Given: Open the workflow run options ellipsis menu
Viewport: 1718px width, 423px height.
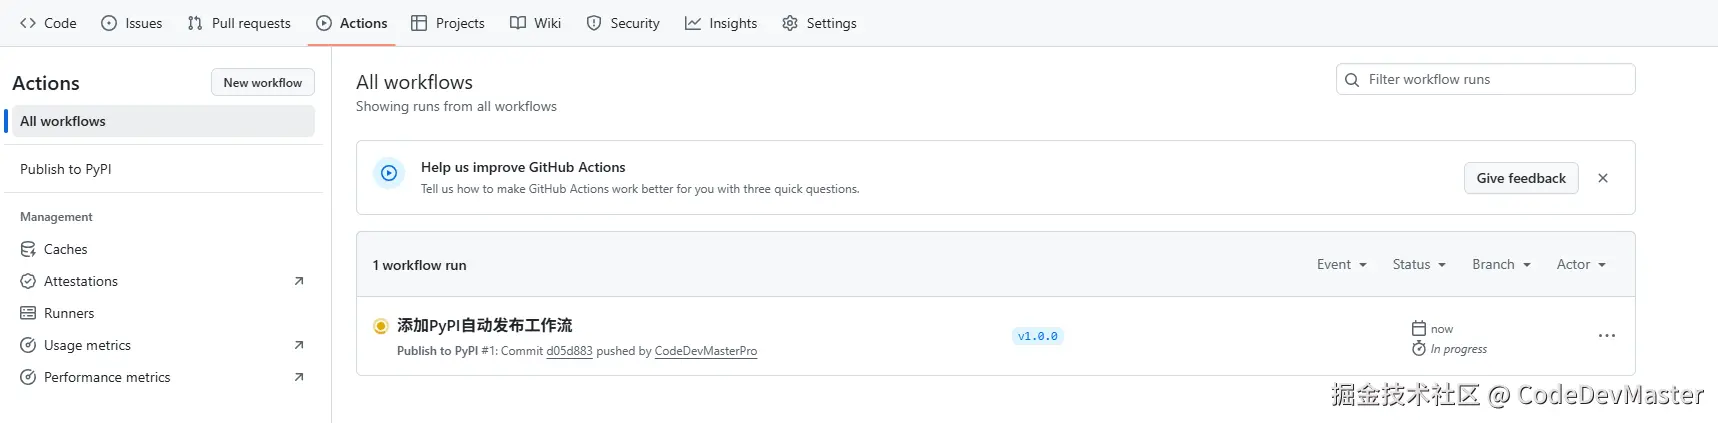Looking at the screenshot, I should (1606, 336).
